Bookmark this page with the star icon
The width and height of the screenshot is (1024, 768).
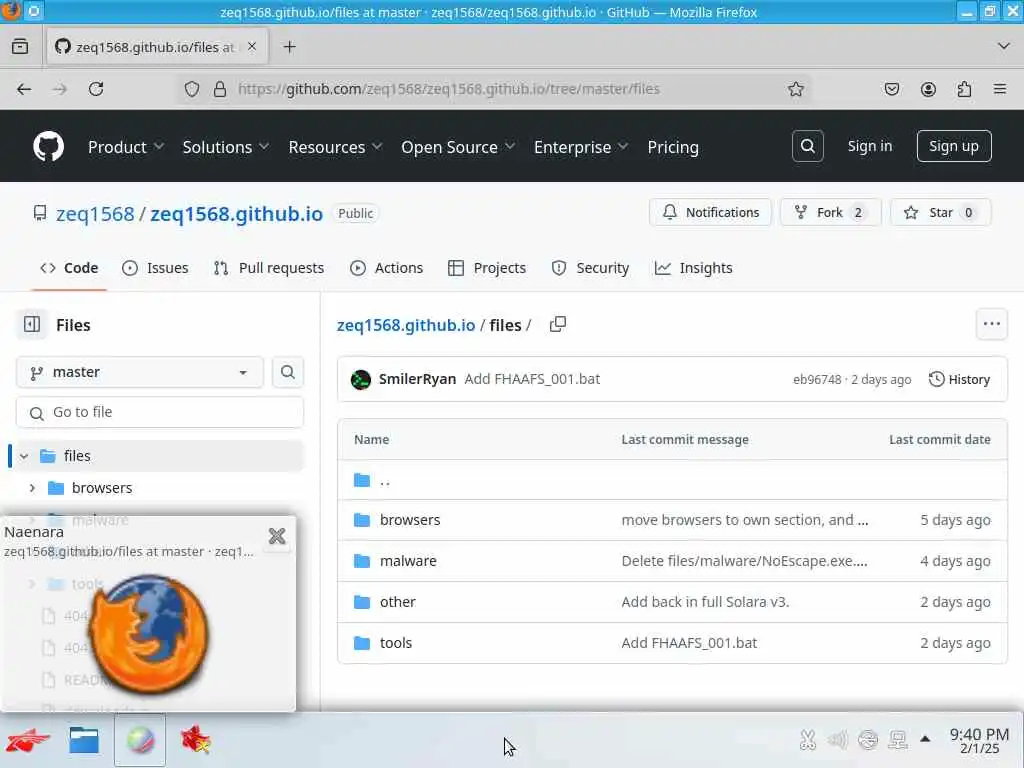[795, 89]
